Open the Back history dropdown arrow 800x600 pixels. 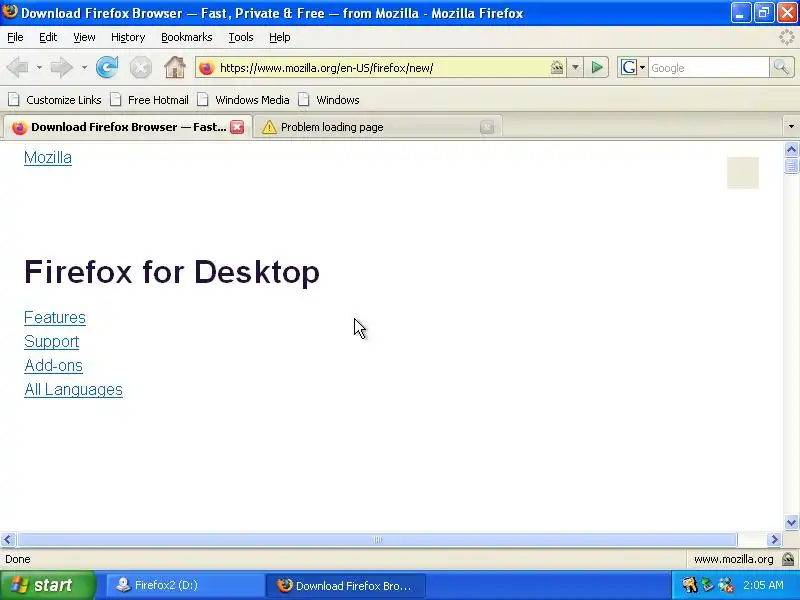39,67
